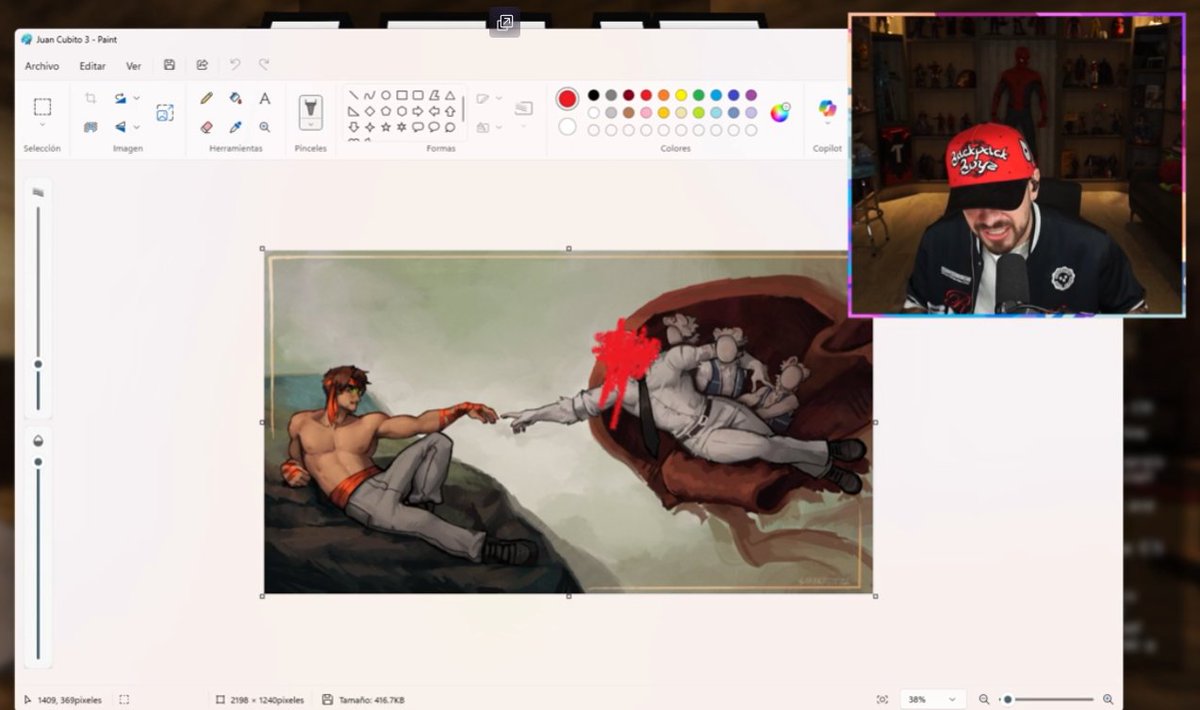This screenshot has height=710, width=1200.
Task: Click the Flip image icon
Action: tap(121, 127)
